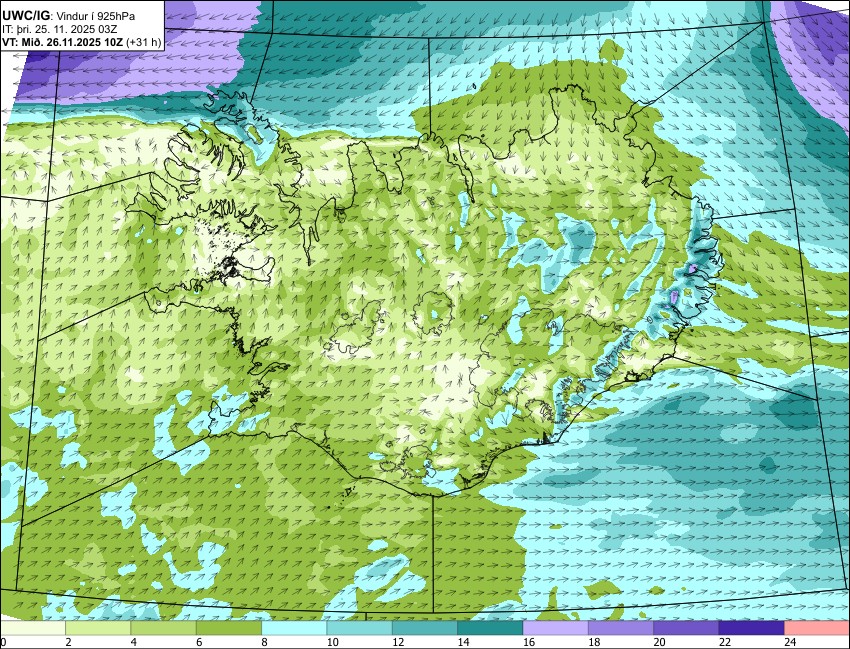Click the 16–18 m/s lavender legend swatch
Image resolution: width=850 pixels, height=649 pixels.
556,628
